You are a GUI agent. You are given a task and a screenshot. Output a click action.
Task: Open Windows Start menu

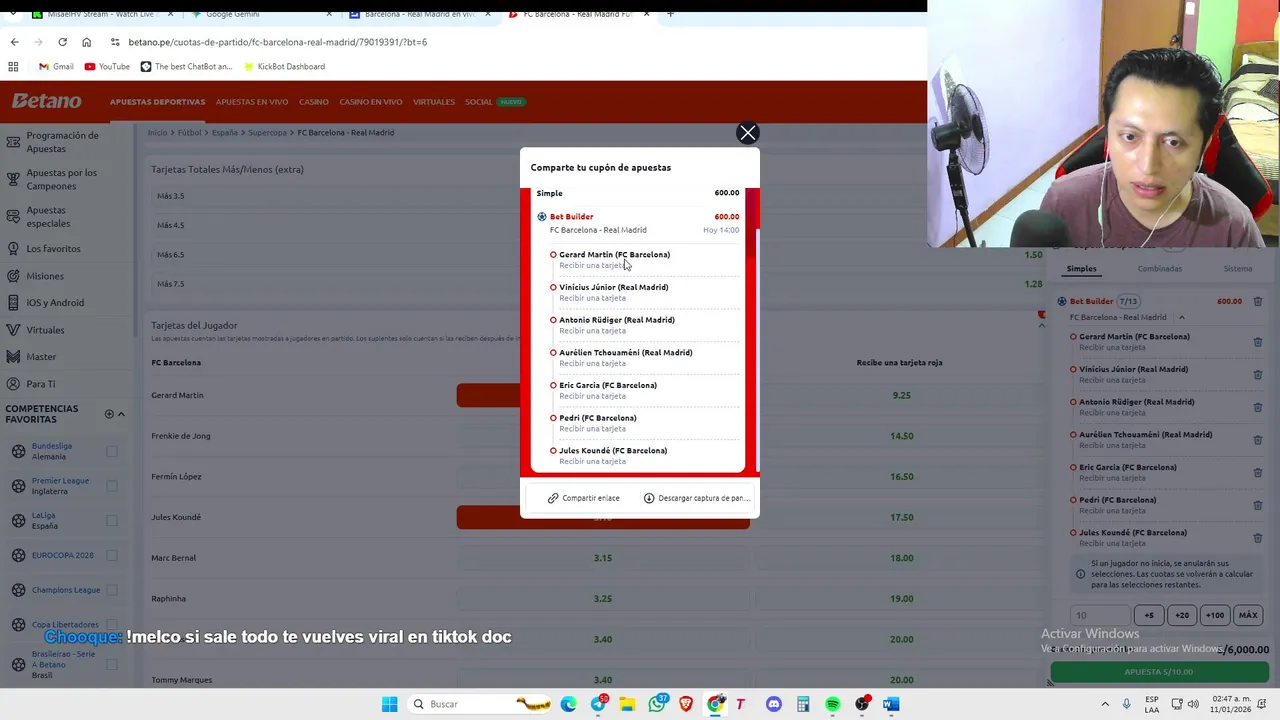(x=389, y=704)
